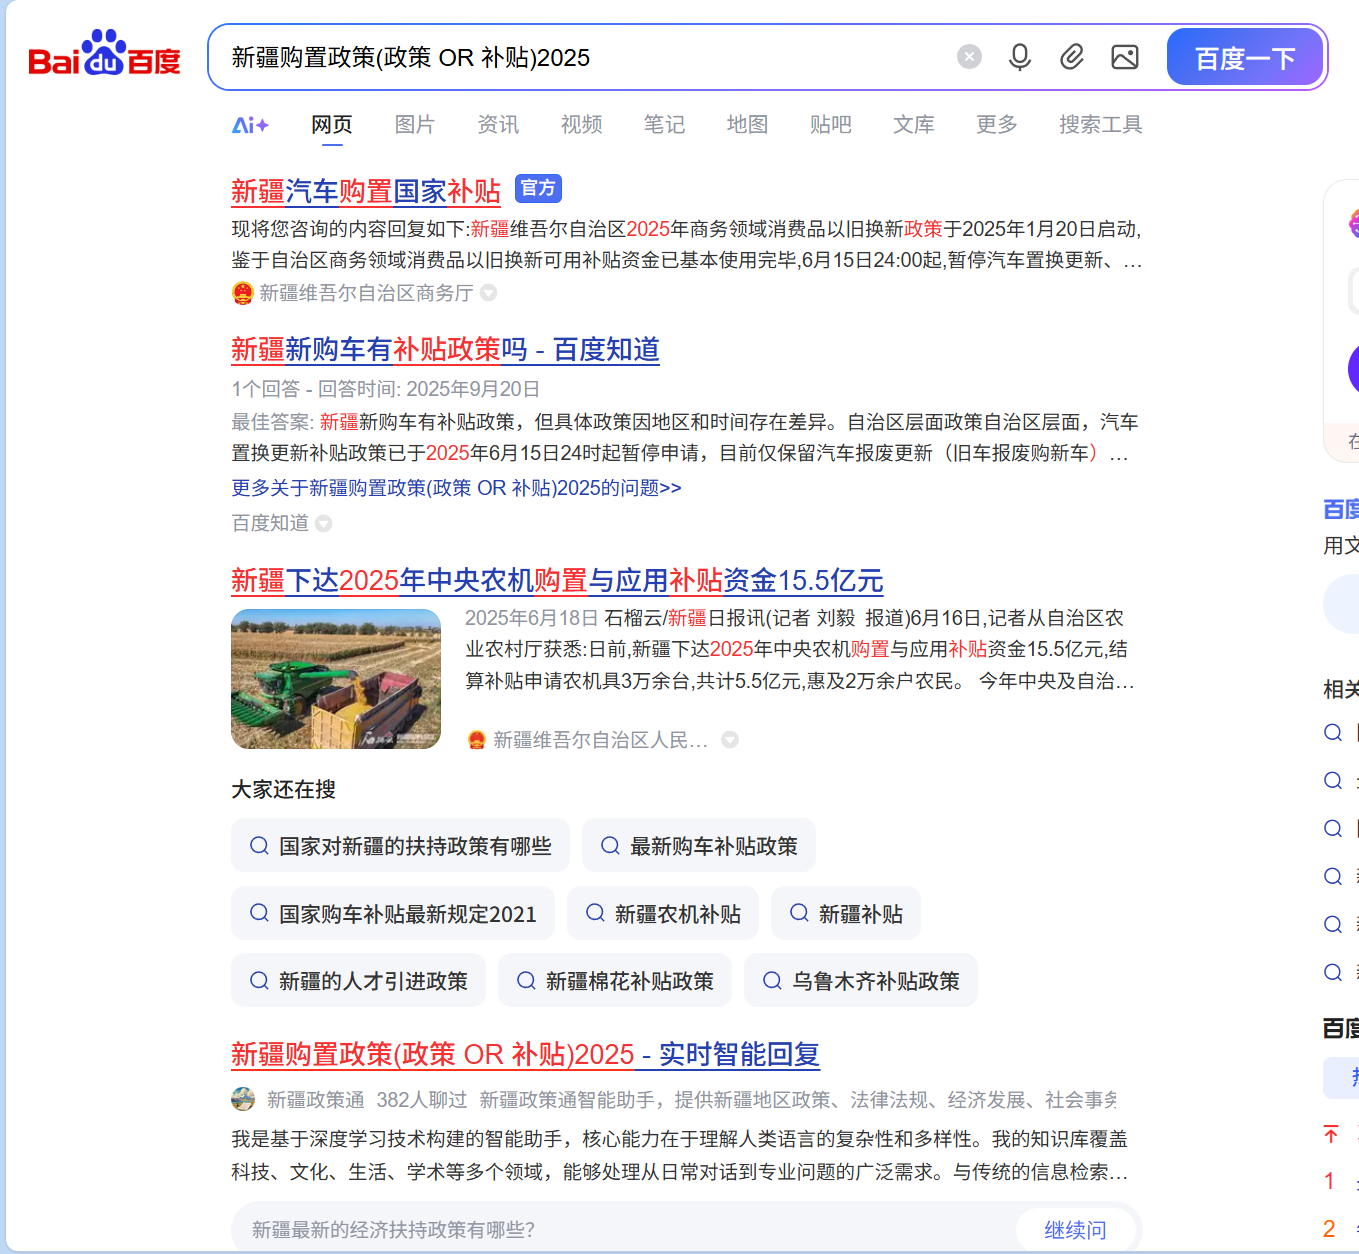This screenshot has height=1254, width=1359.
Task: Click the 新疆政策通 avatar icon
Action: (243, 1100)
